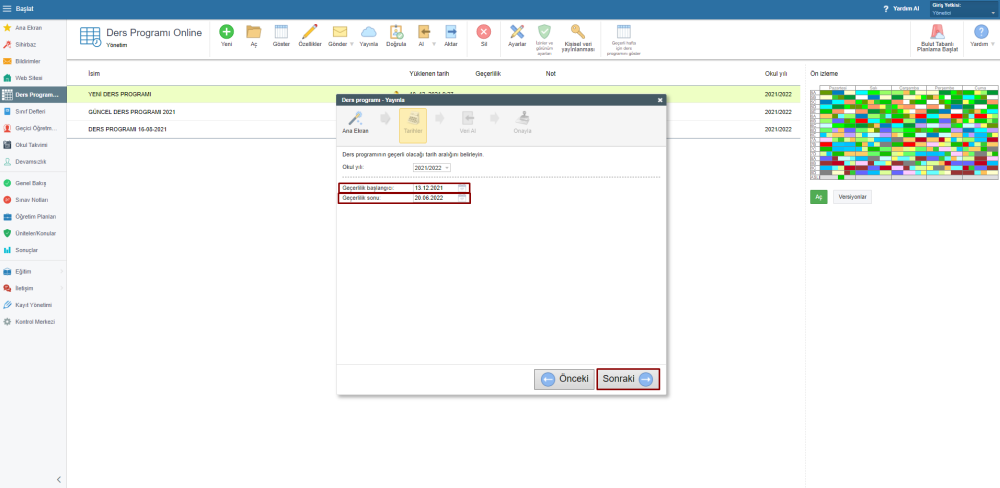This screenshot has width=1000, height=488.
Task: Select Okul Takvimi in the sidebar
Action: [x=33, y=145]
